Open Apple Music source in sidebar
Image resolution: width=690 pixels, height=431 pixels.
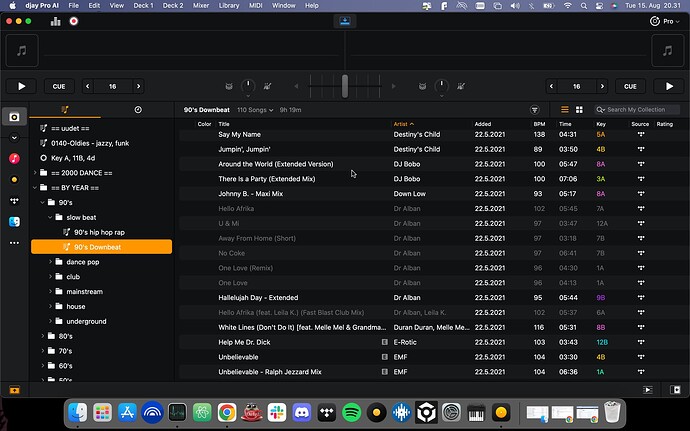point(14,158)
